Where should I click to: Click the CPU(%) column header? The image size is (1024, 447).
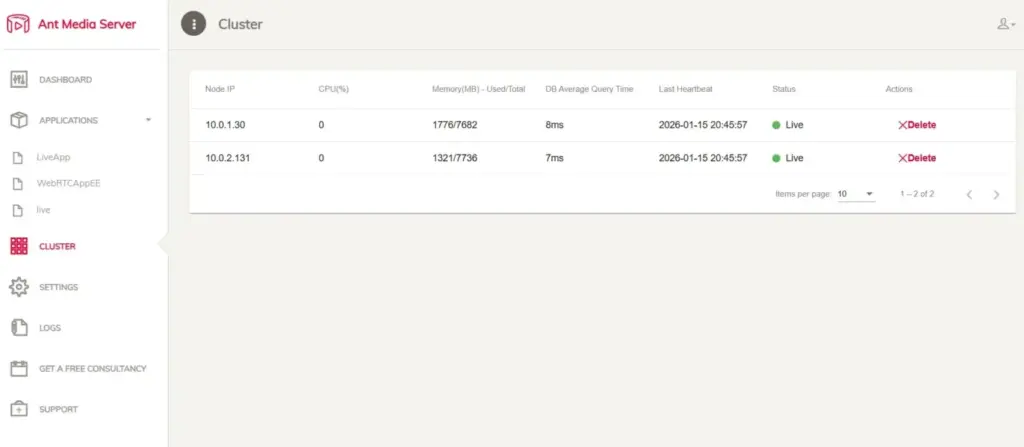tap(334, 89)
